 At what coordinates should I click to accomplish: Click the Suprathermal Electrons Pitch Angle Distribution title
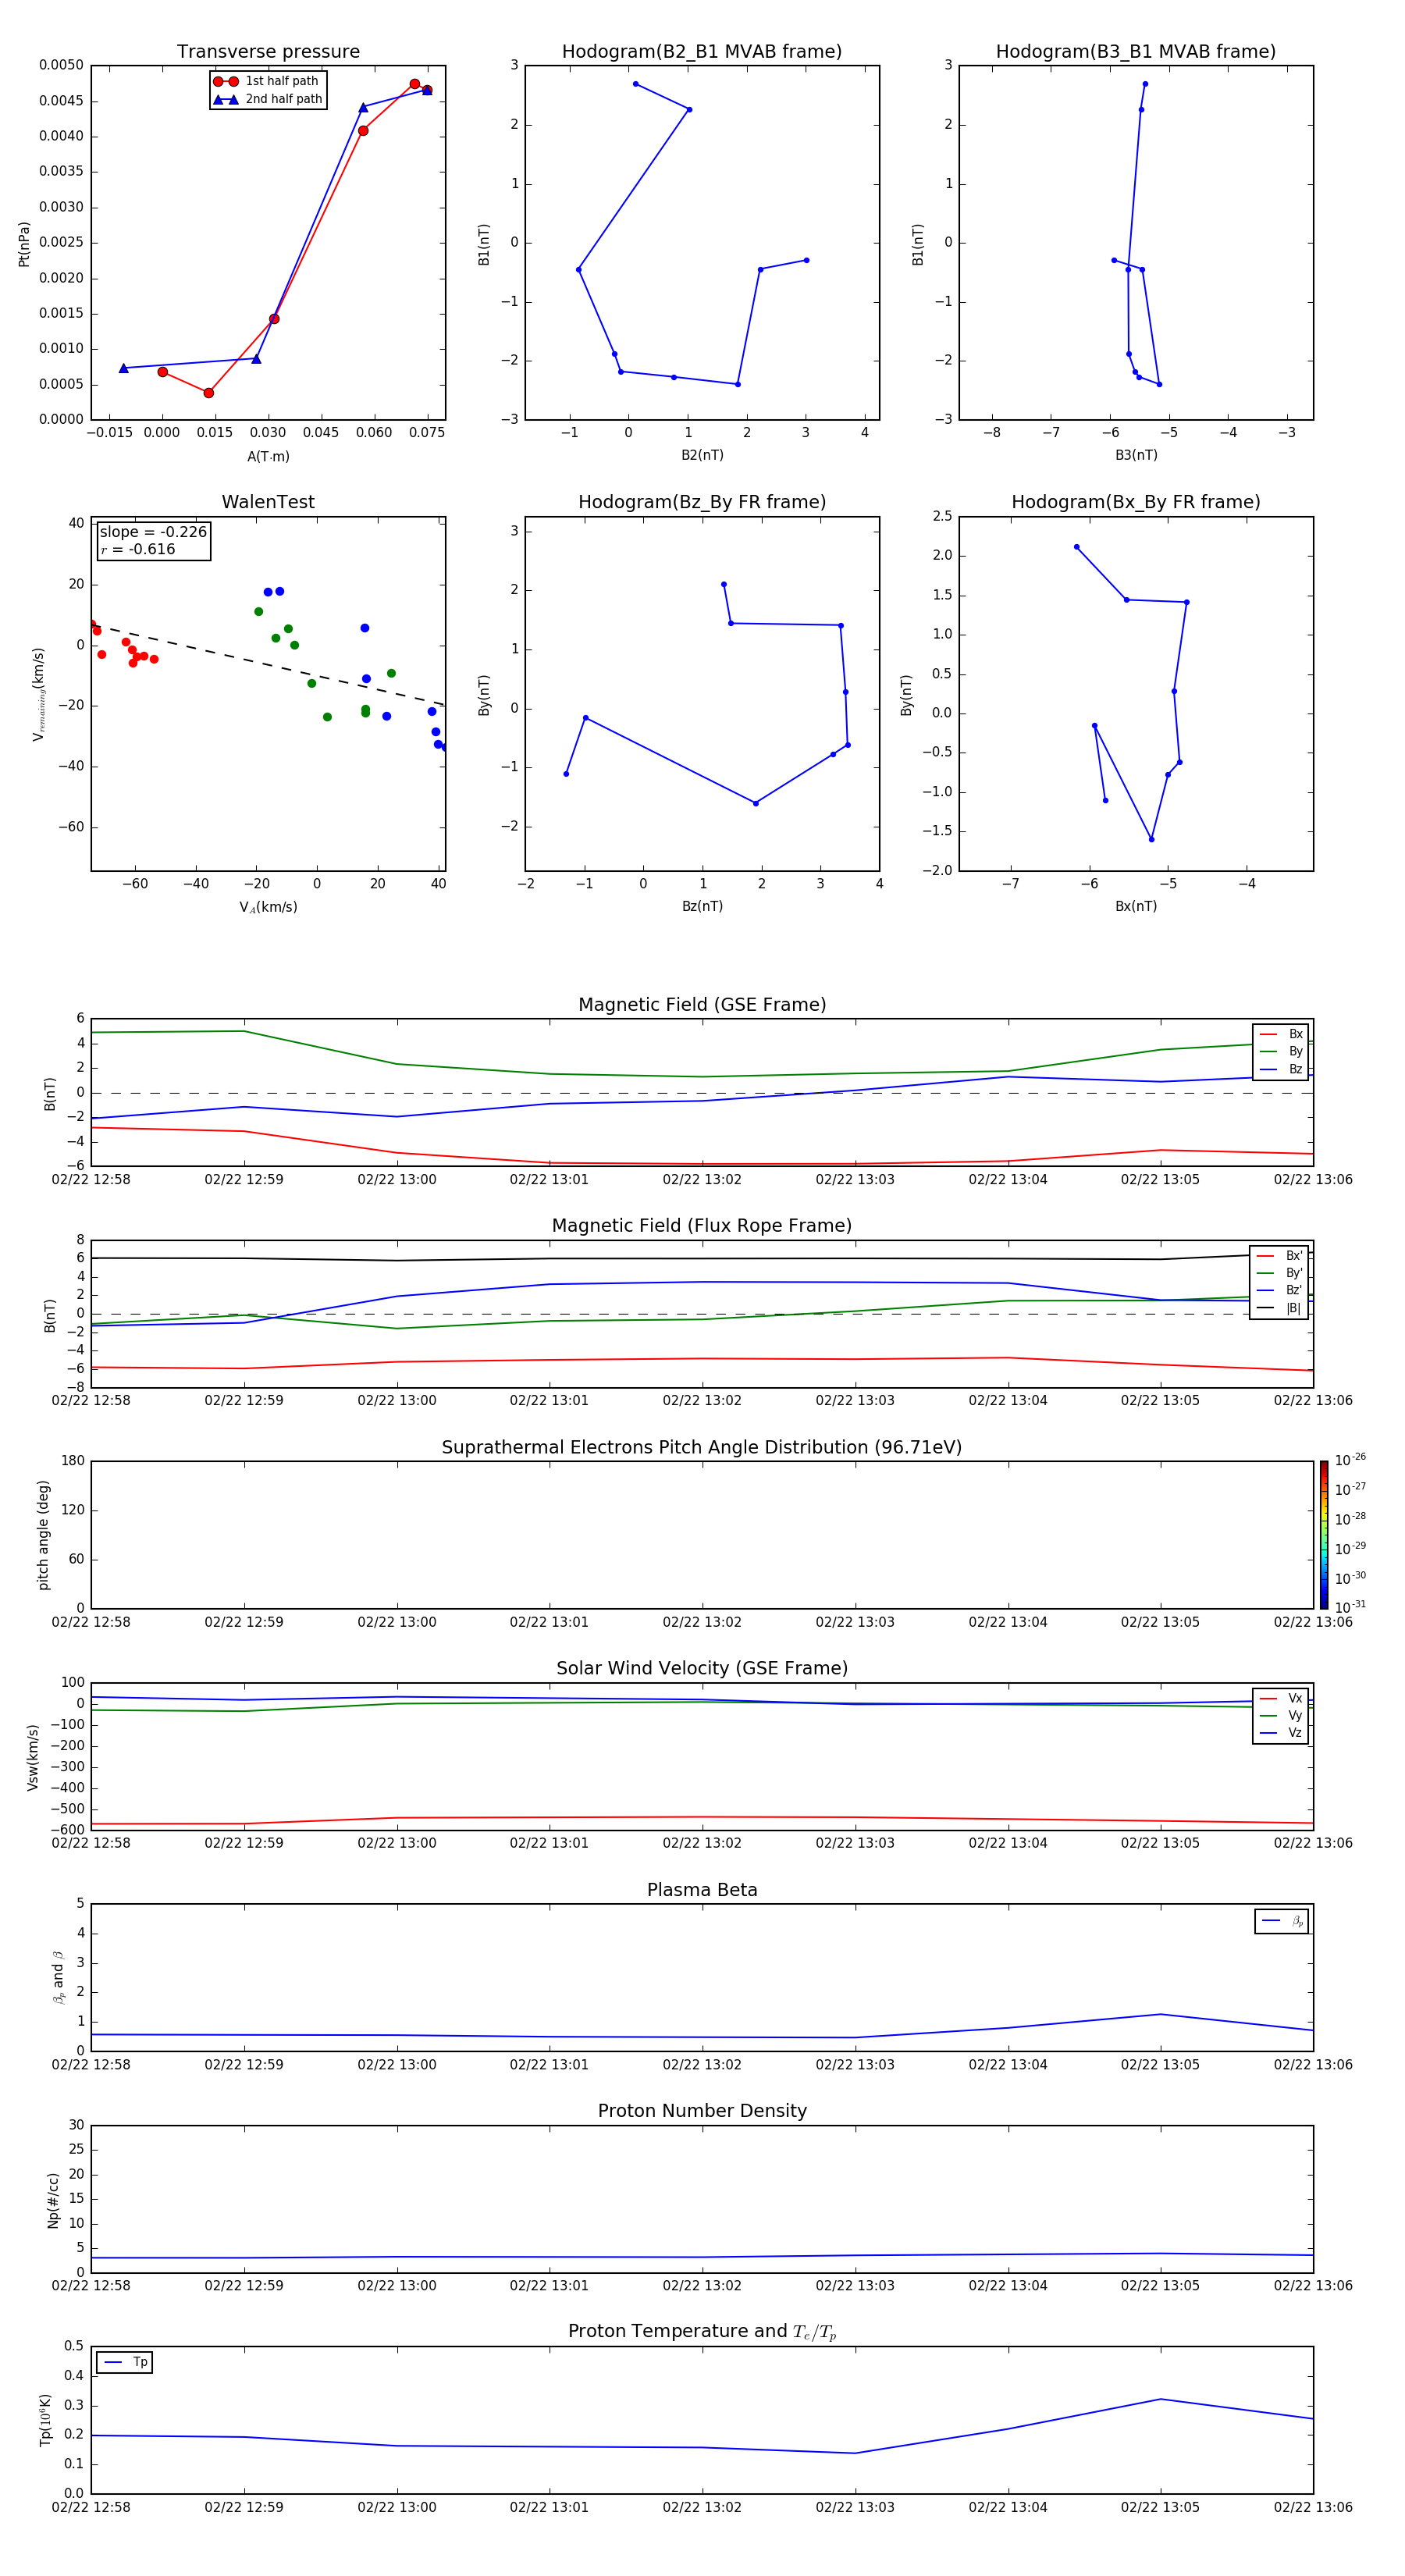pyautogui.click(x=702, y=1447)
